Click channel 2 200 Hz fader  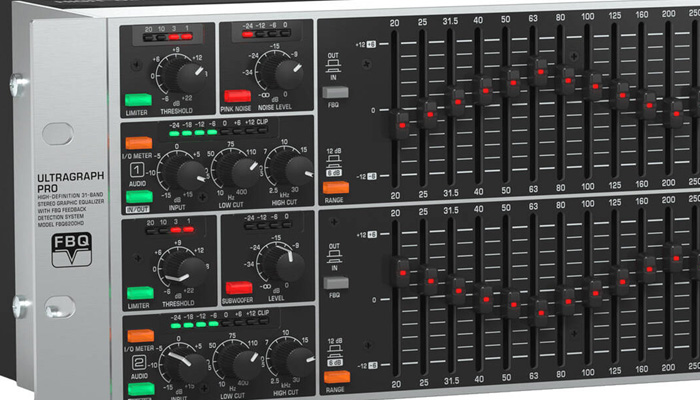[x=676, y=258]
